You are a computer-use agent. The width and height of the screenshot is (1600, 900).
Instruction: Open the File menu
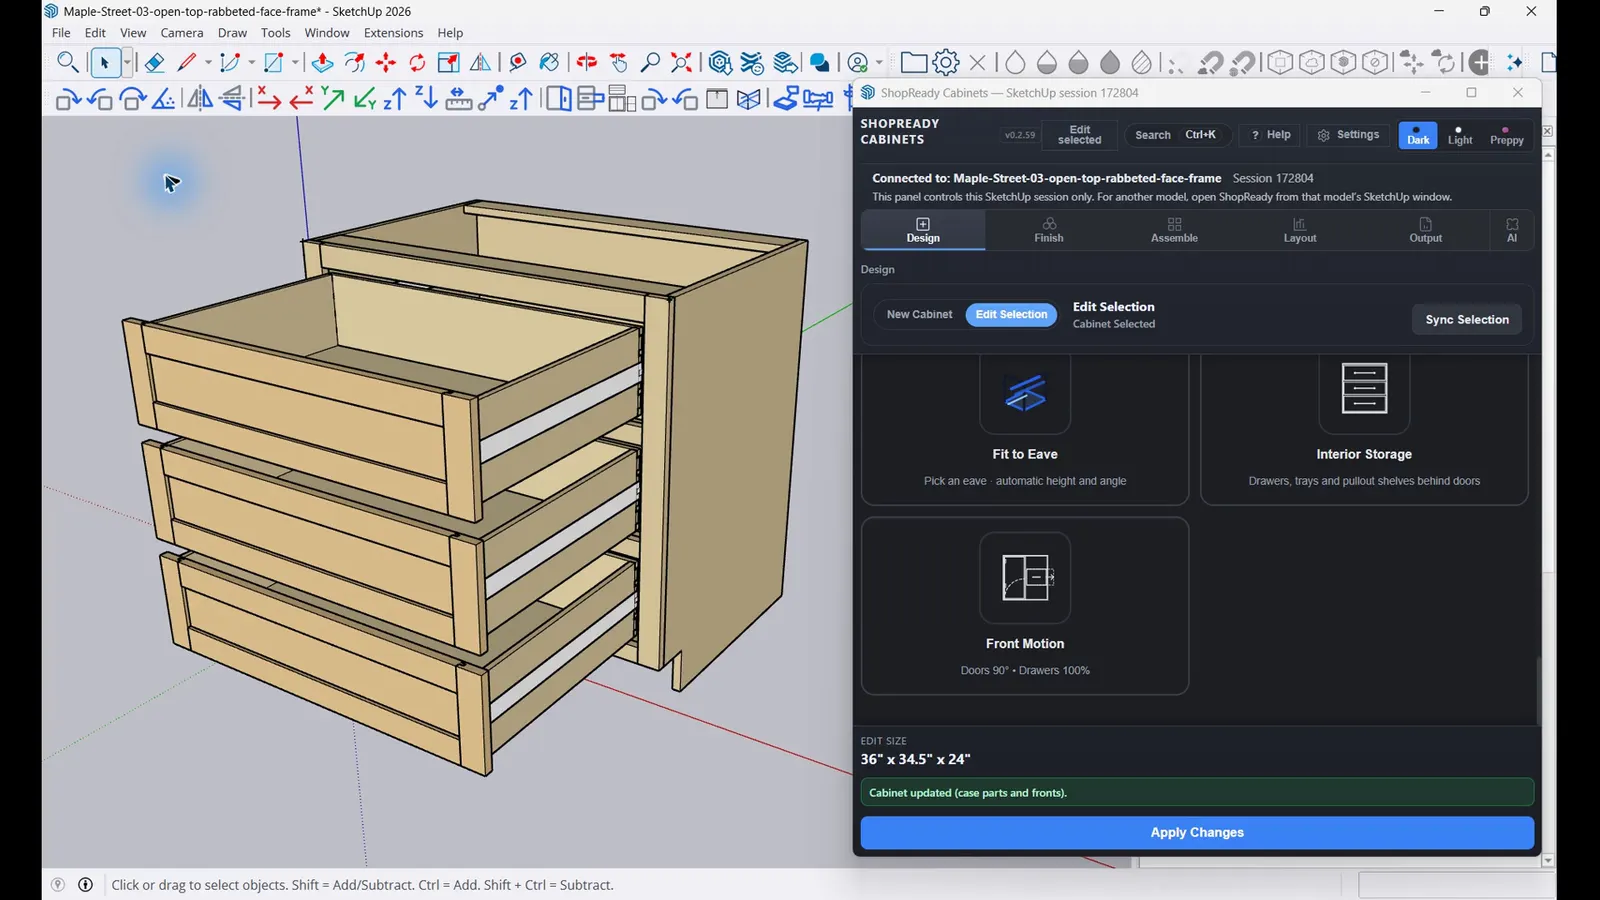[61, 33]
